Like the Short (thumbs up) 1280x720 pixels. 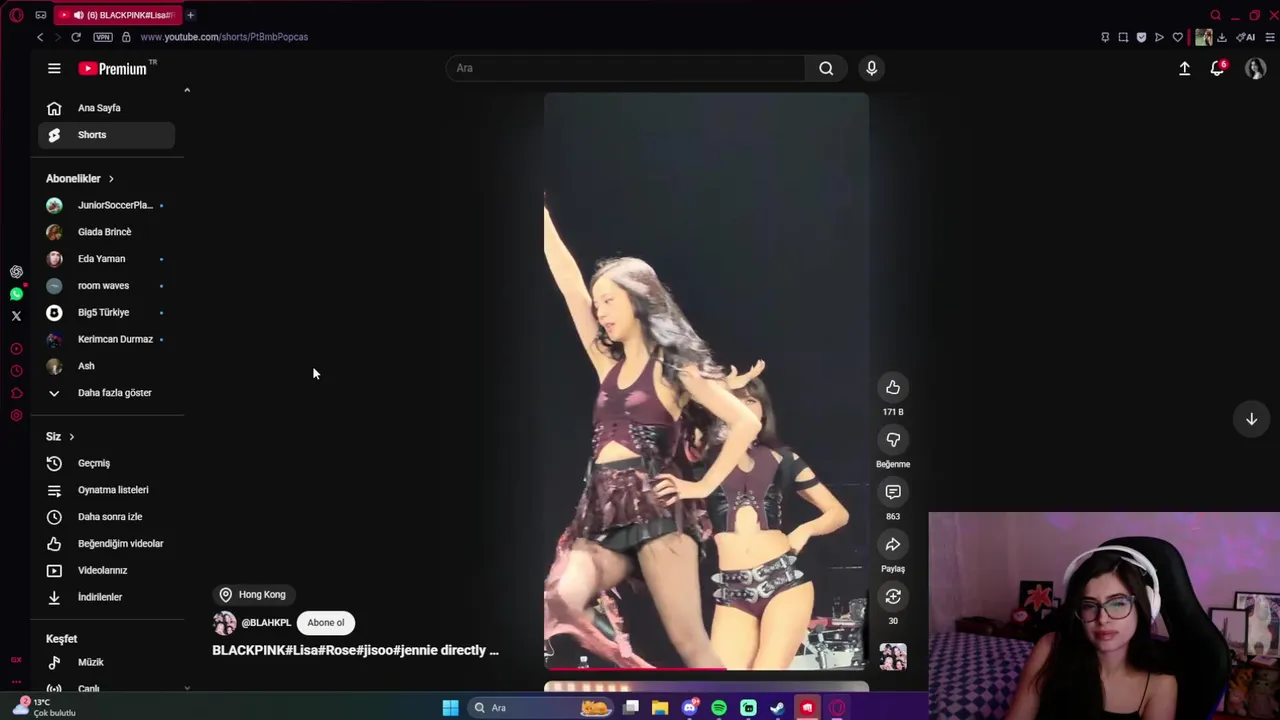pyautogui.click(x=893, y=388)
